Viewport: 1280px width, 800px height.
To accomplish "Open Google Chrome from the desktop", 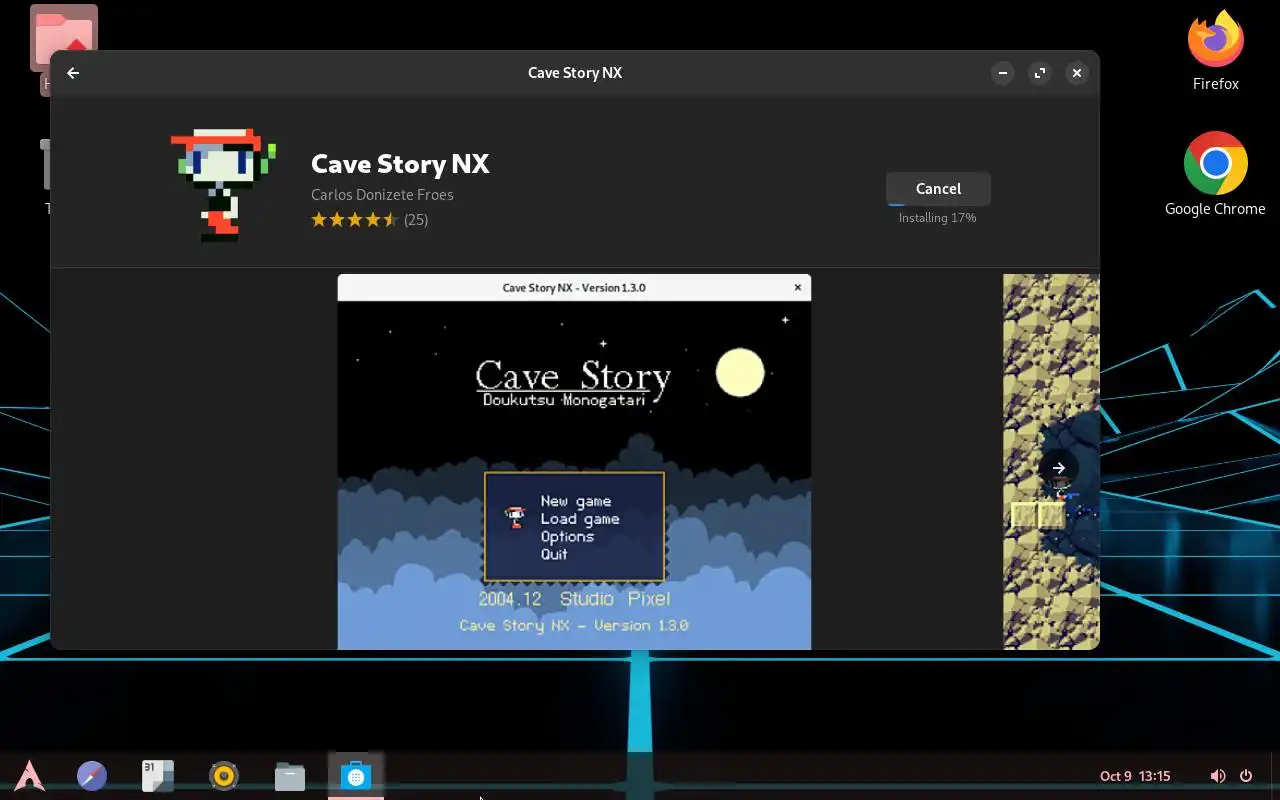I will (x=1215, y=174).
